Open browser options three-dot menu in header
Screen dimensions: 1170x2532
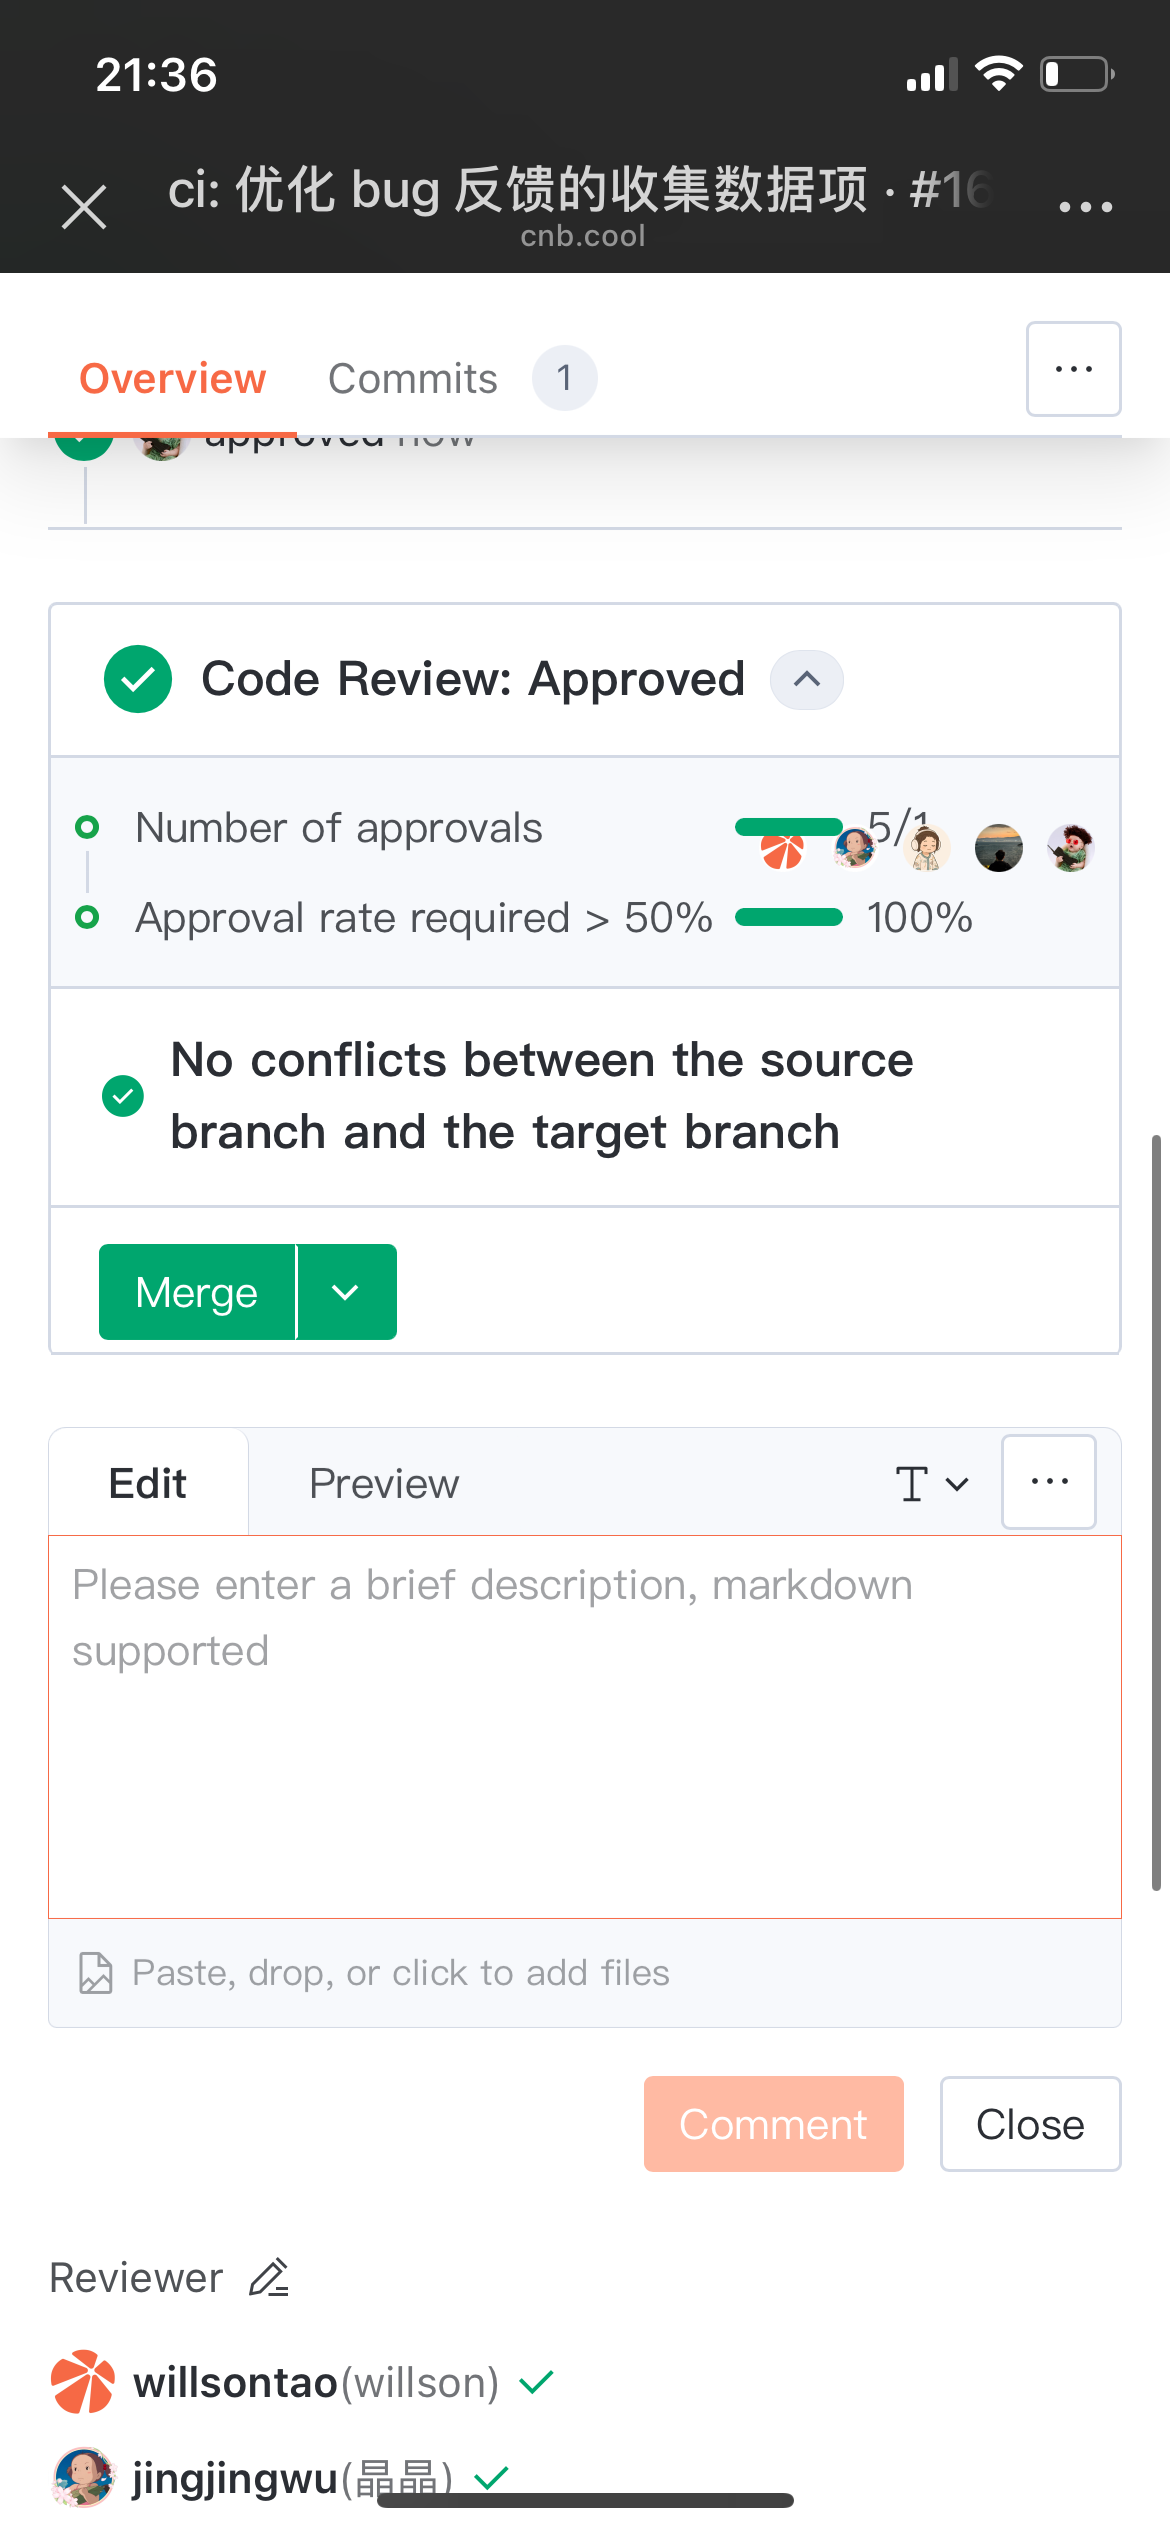click(1085, 207)
